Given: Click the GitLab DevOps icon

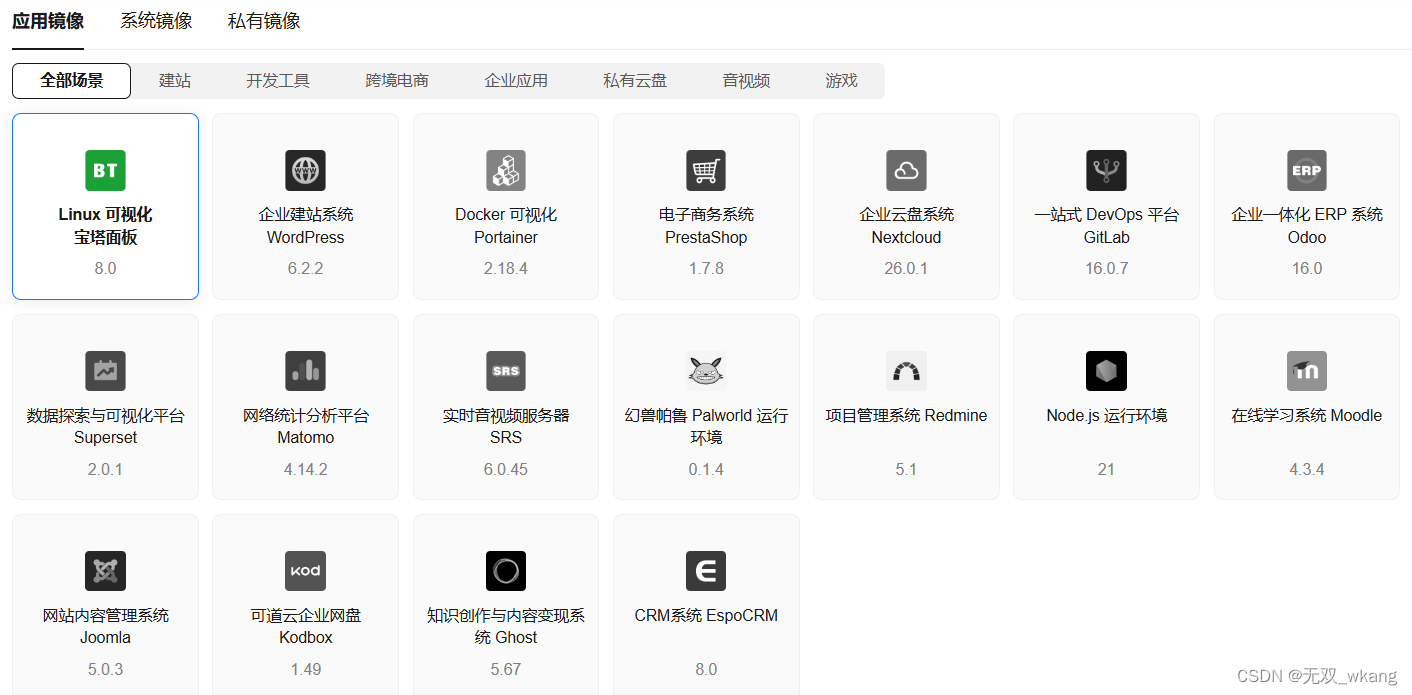Looking at the screenshot, I should (x=1106, y=171).
